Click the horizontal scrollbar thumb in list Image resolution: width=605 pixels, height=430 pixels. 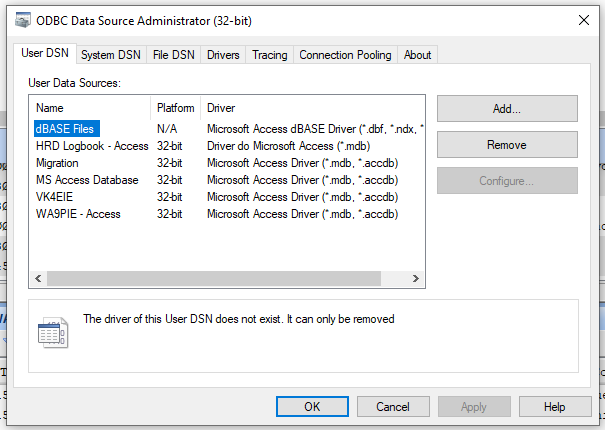point(214,278)
